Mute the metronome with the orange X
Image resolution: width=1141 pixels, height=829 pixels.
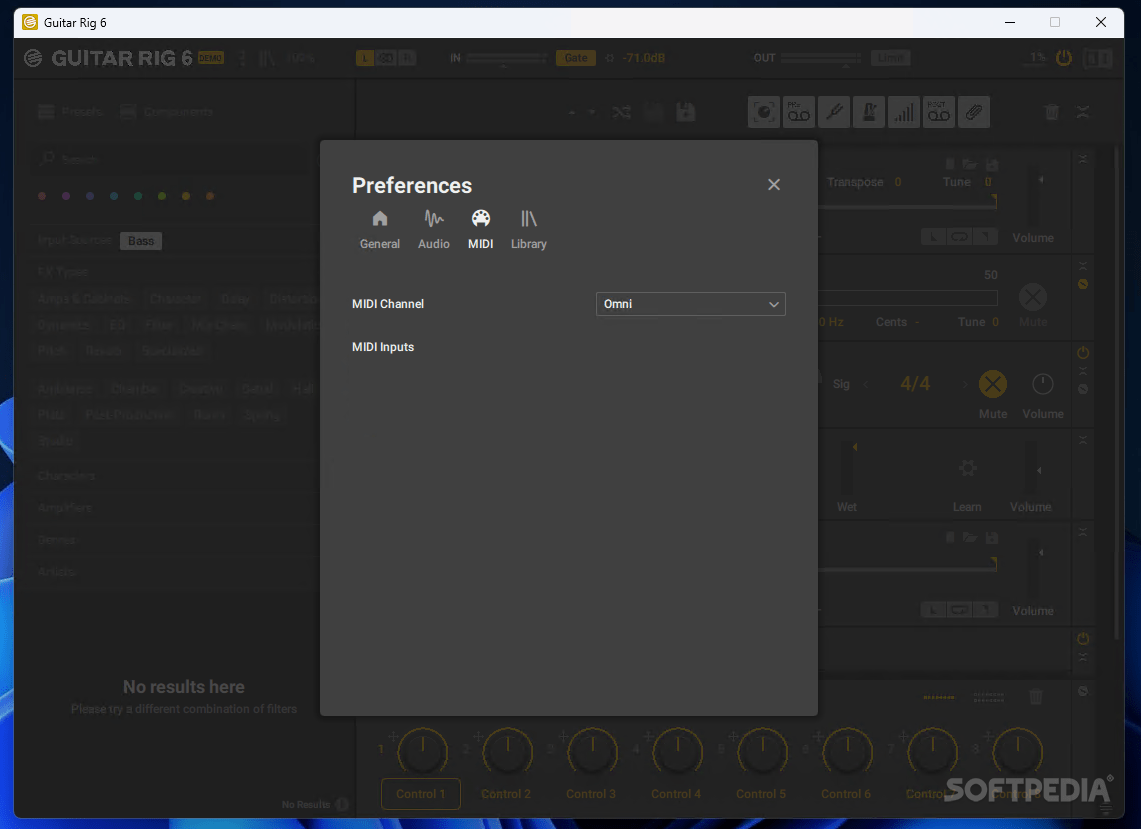(x=993, y=384)
